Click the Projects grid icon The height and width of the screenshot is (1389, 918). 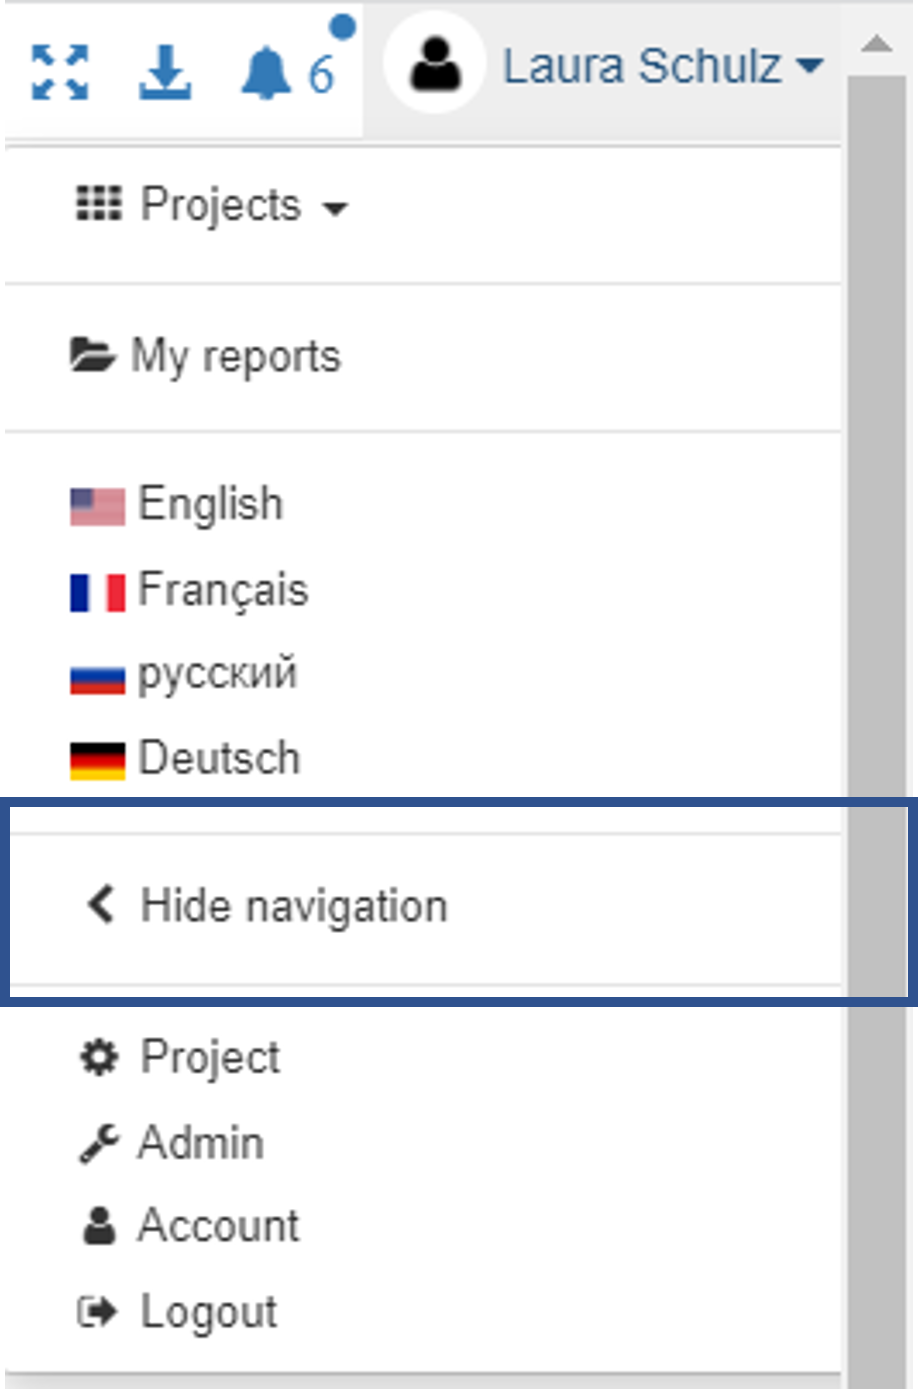pos(99,204)
